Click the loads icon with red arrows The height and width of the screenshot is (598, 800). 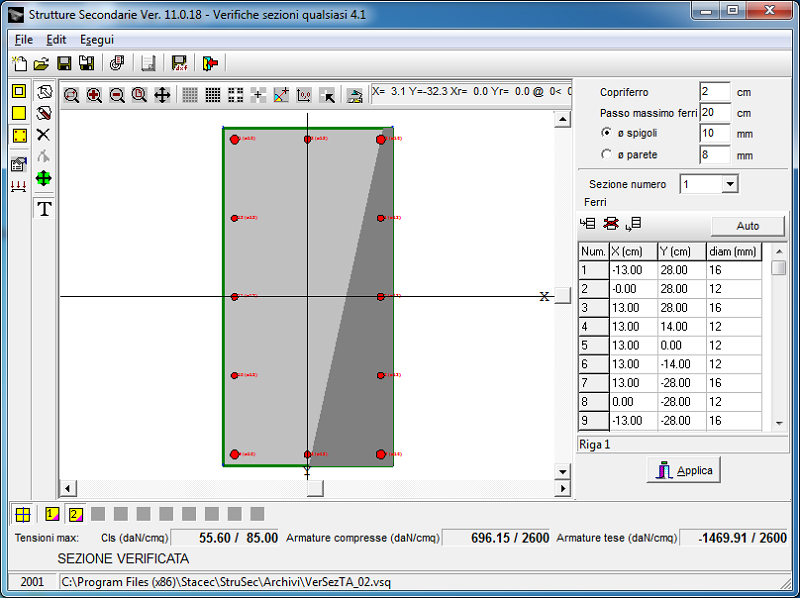point(19,186)
